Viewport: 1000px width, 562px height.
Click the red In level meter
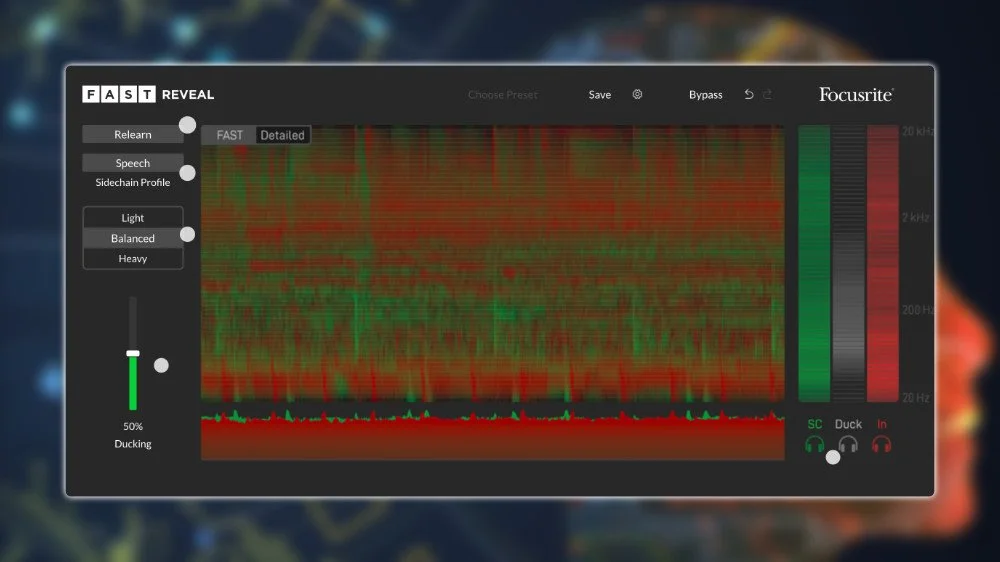pos(883,263)
